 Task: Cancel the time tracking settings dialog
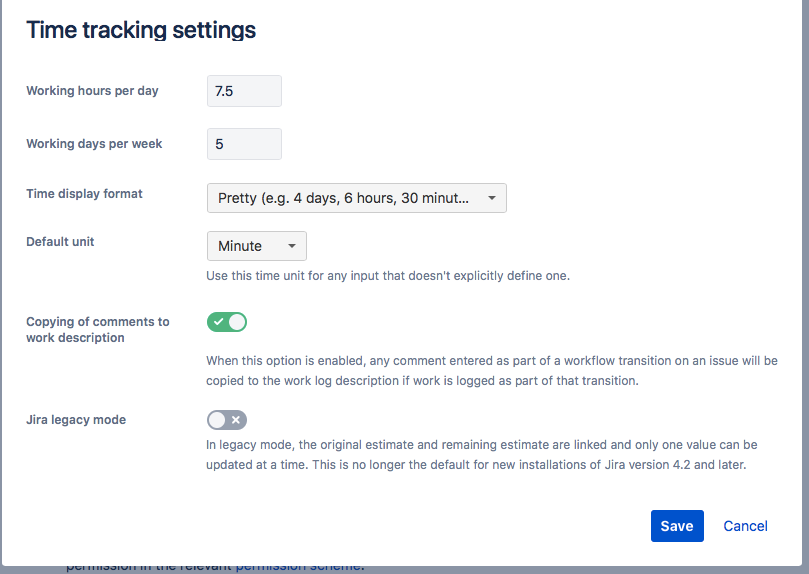(745, 526)
